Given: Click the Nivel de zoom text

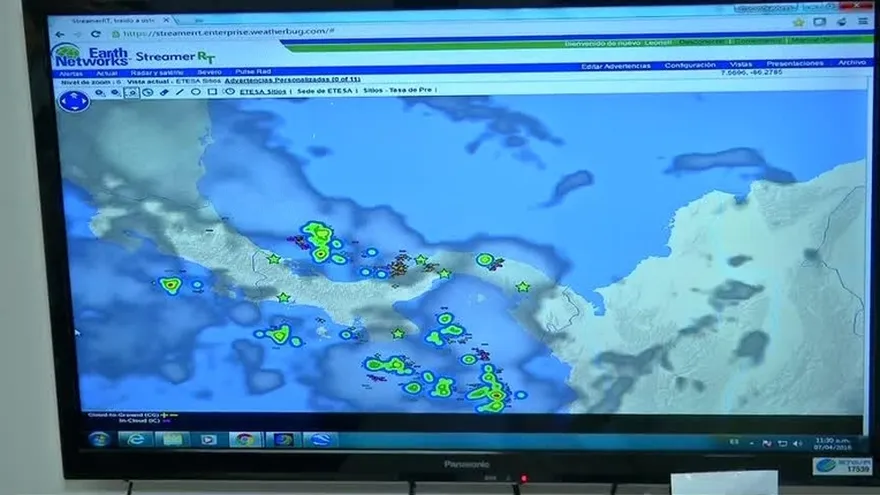Looking at the screenshot, I should 91,82.
